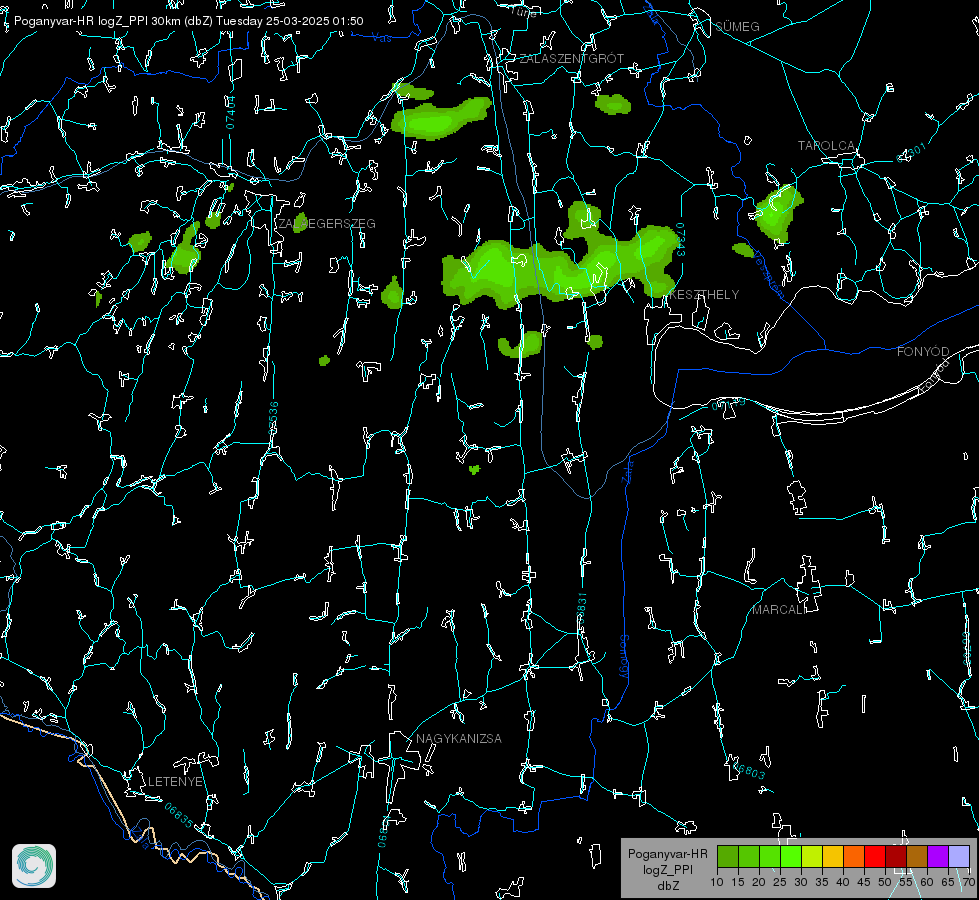Viewport: 979px width, 900px height.
Task: Pick the 40–45 dBZ orange swatch
Action: point(854,856)
